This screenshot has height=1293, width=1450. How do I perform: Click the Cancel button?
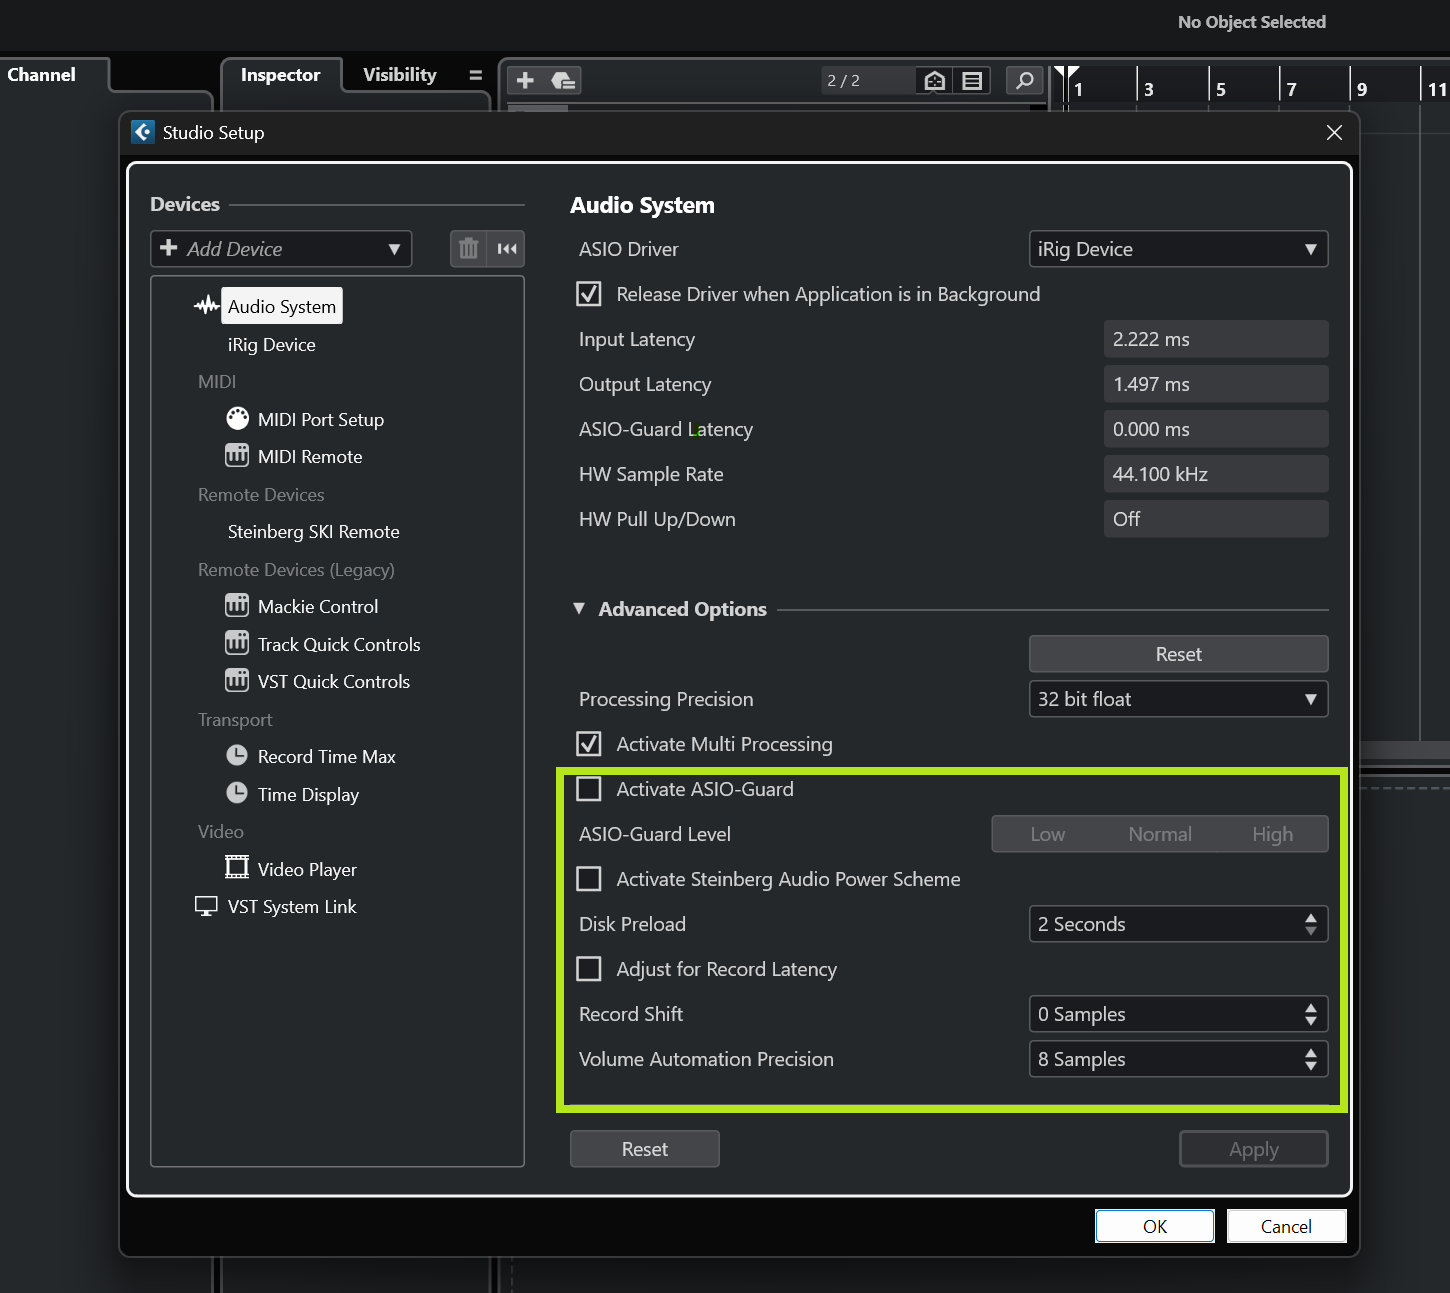pos(1286,1226)
